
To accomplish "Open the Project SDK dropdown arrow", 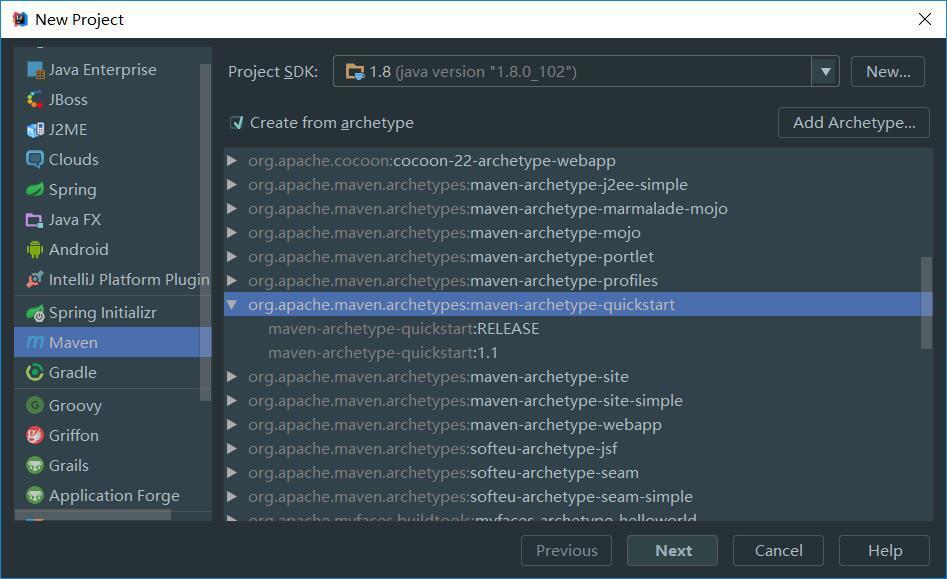I will click(x=825, y=72).
